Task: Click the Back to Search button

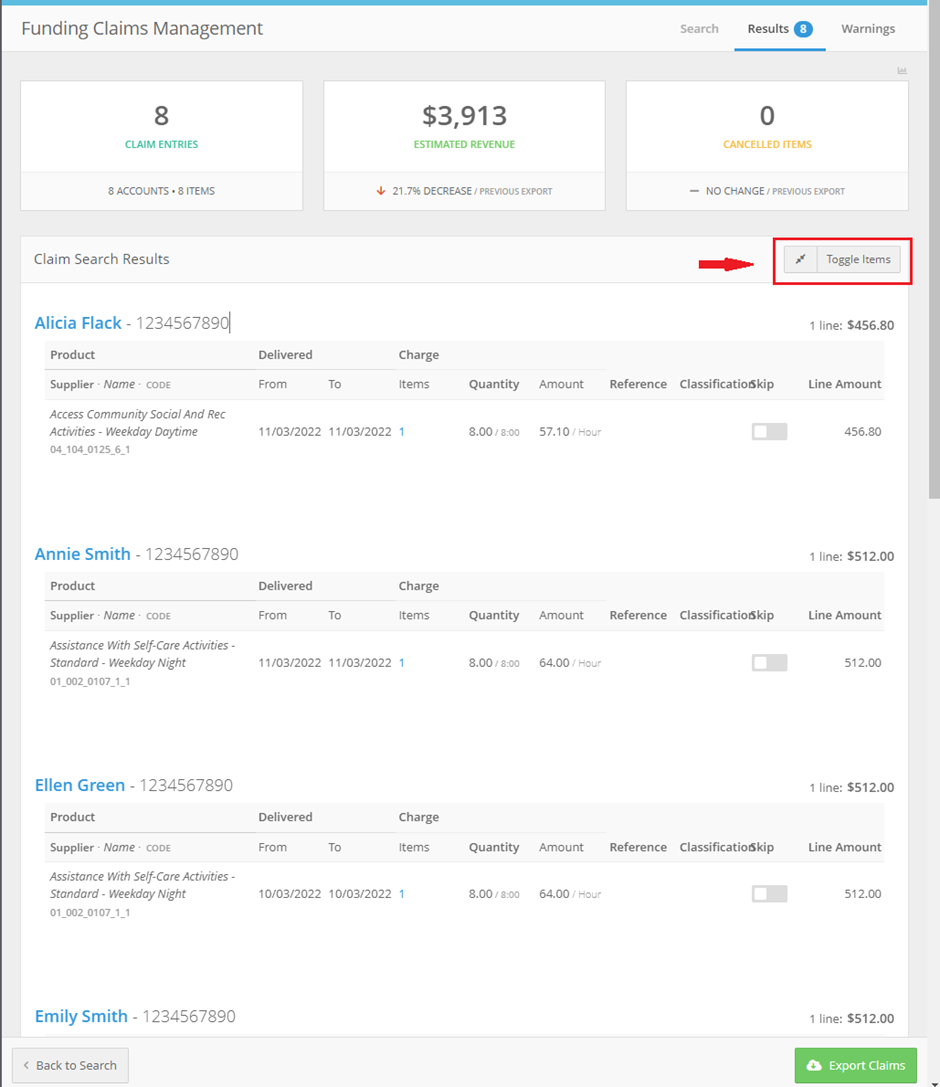Action: 70,1066
